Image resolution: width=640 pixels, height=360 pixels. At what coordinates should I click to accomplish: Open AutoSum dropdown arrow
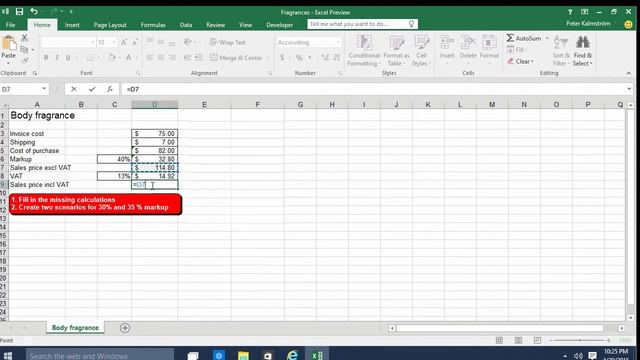point(547,38)
